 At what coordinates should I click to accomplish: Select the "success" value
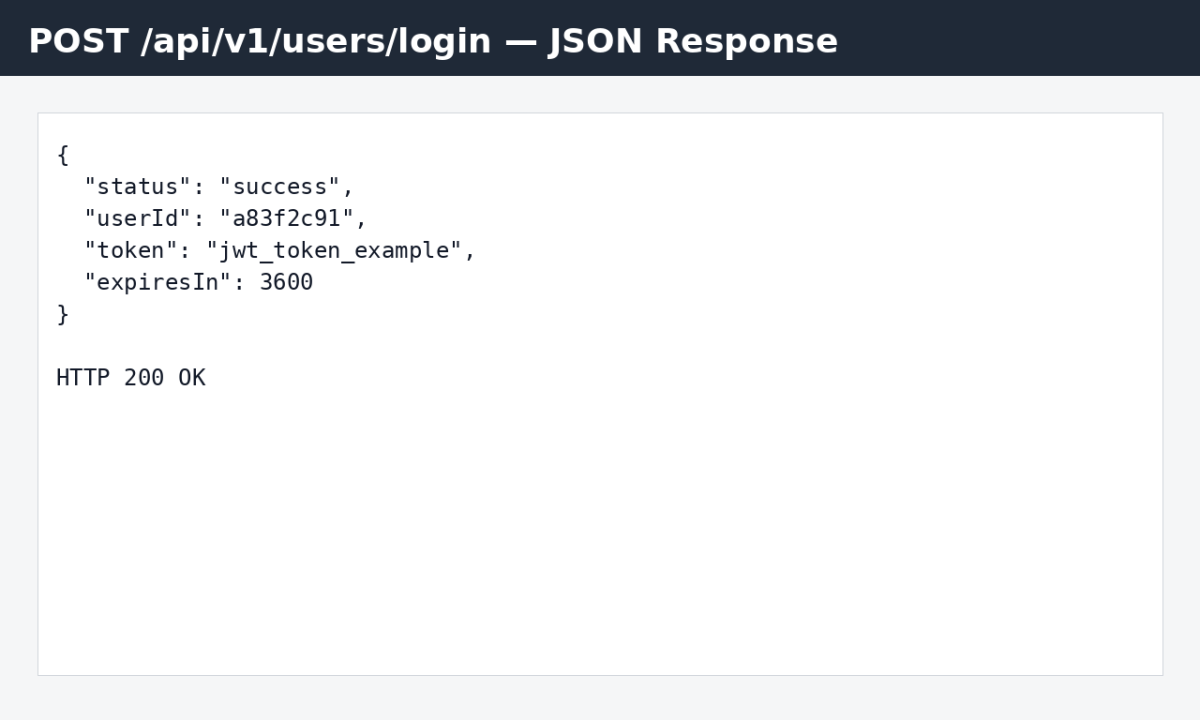click(280, 187)
